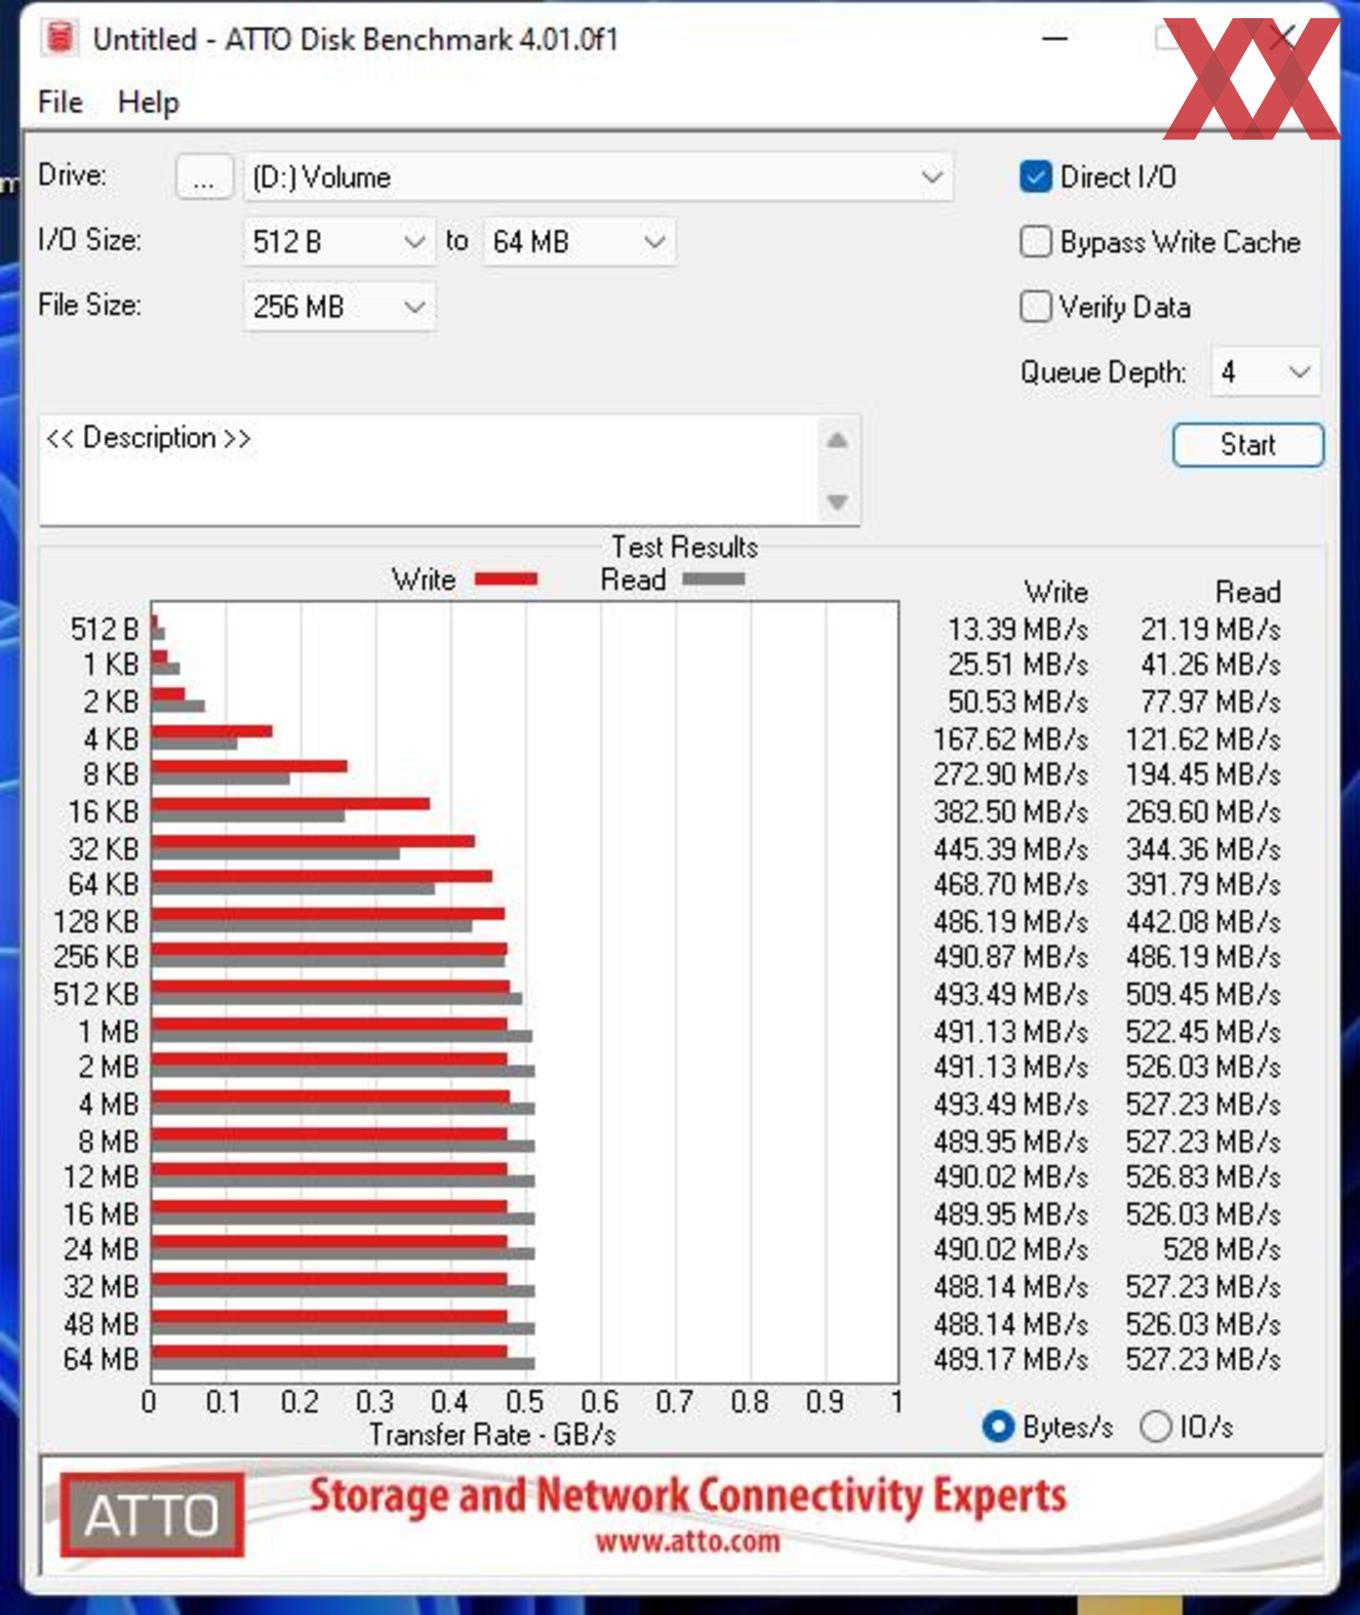Enable the Verify Data checkbox
This screenshot has width=1360, height=1615.
(x=1035, y=307)
